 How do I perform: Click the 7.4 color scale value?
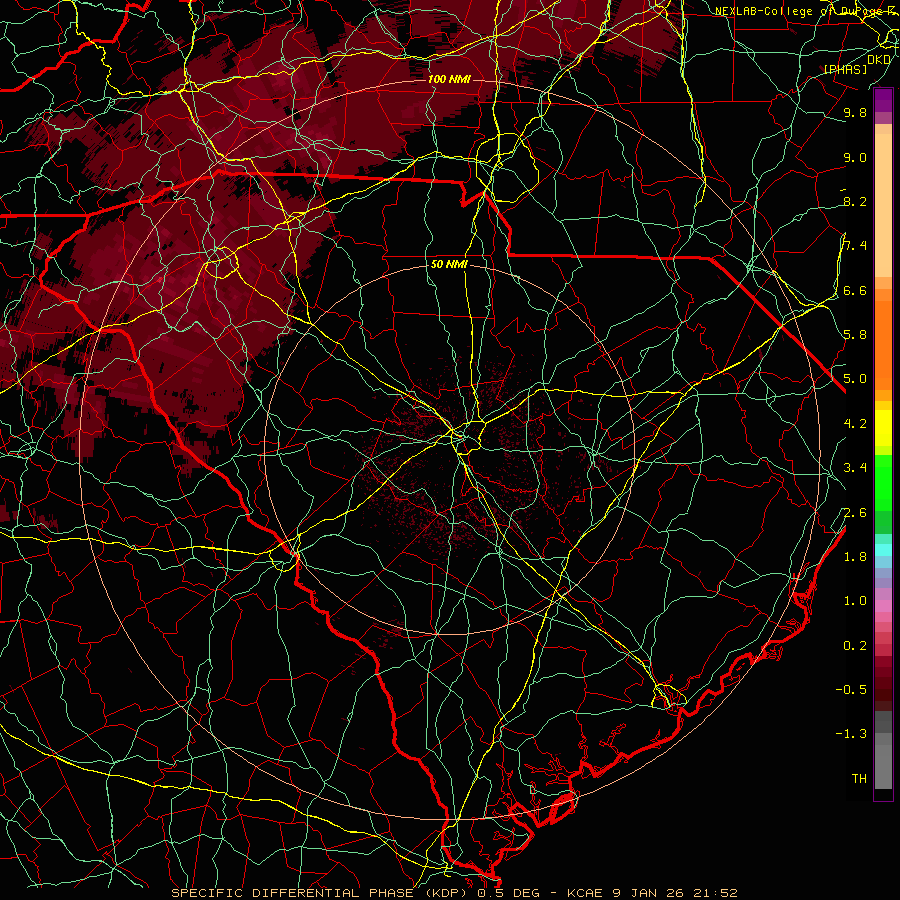point(855,246)
